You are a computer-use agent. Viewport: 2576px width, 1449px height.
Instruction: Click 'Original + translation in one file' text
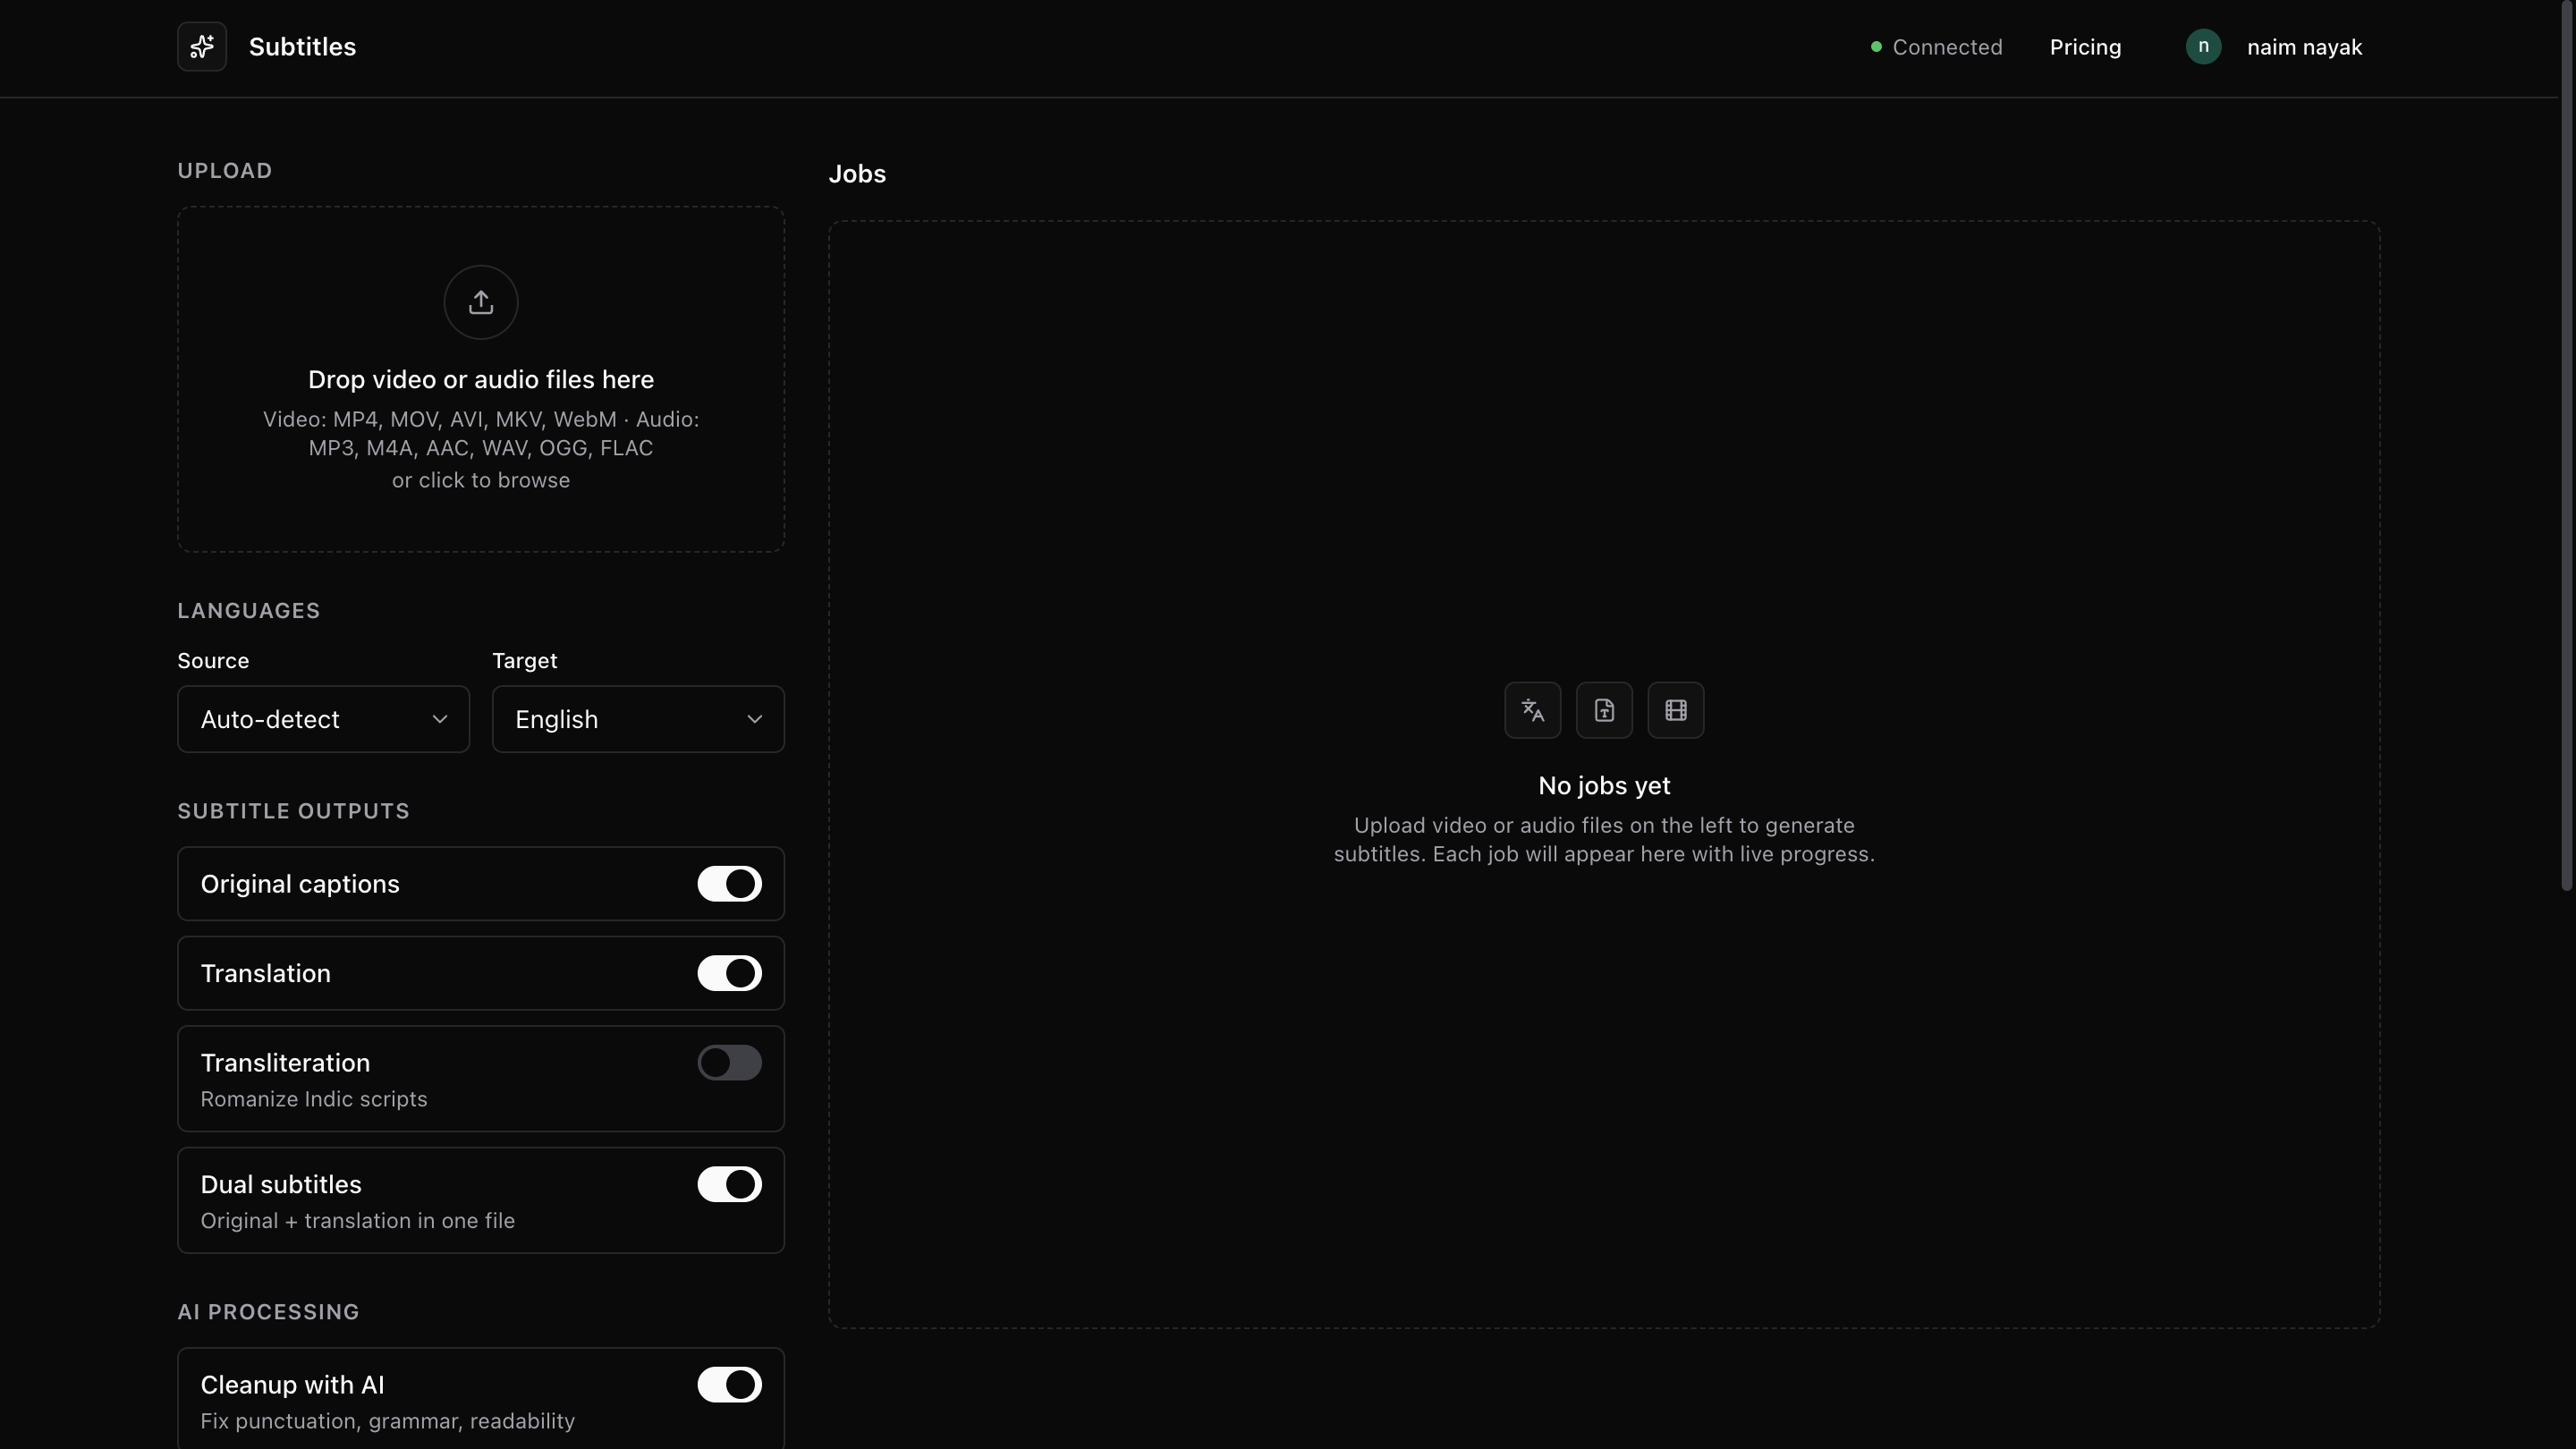click(358, 1221)
